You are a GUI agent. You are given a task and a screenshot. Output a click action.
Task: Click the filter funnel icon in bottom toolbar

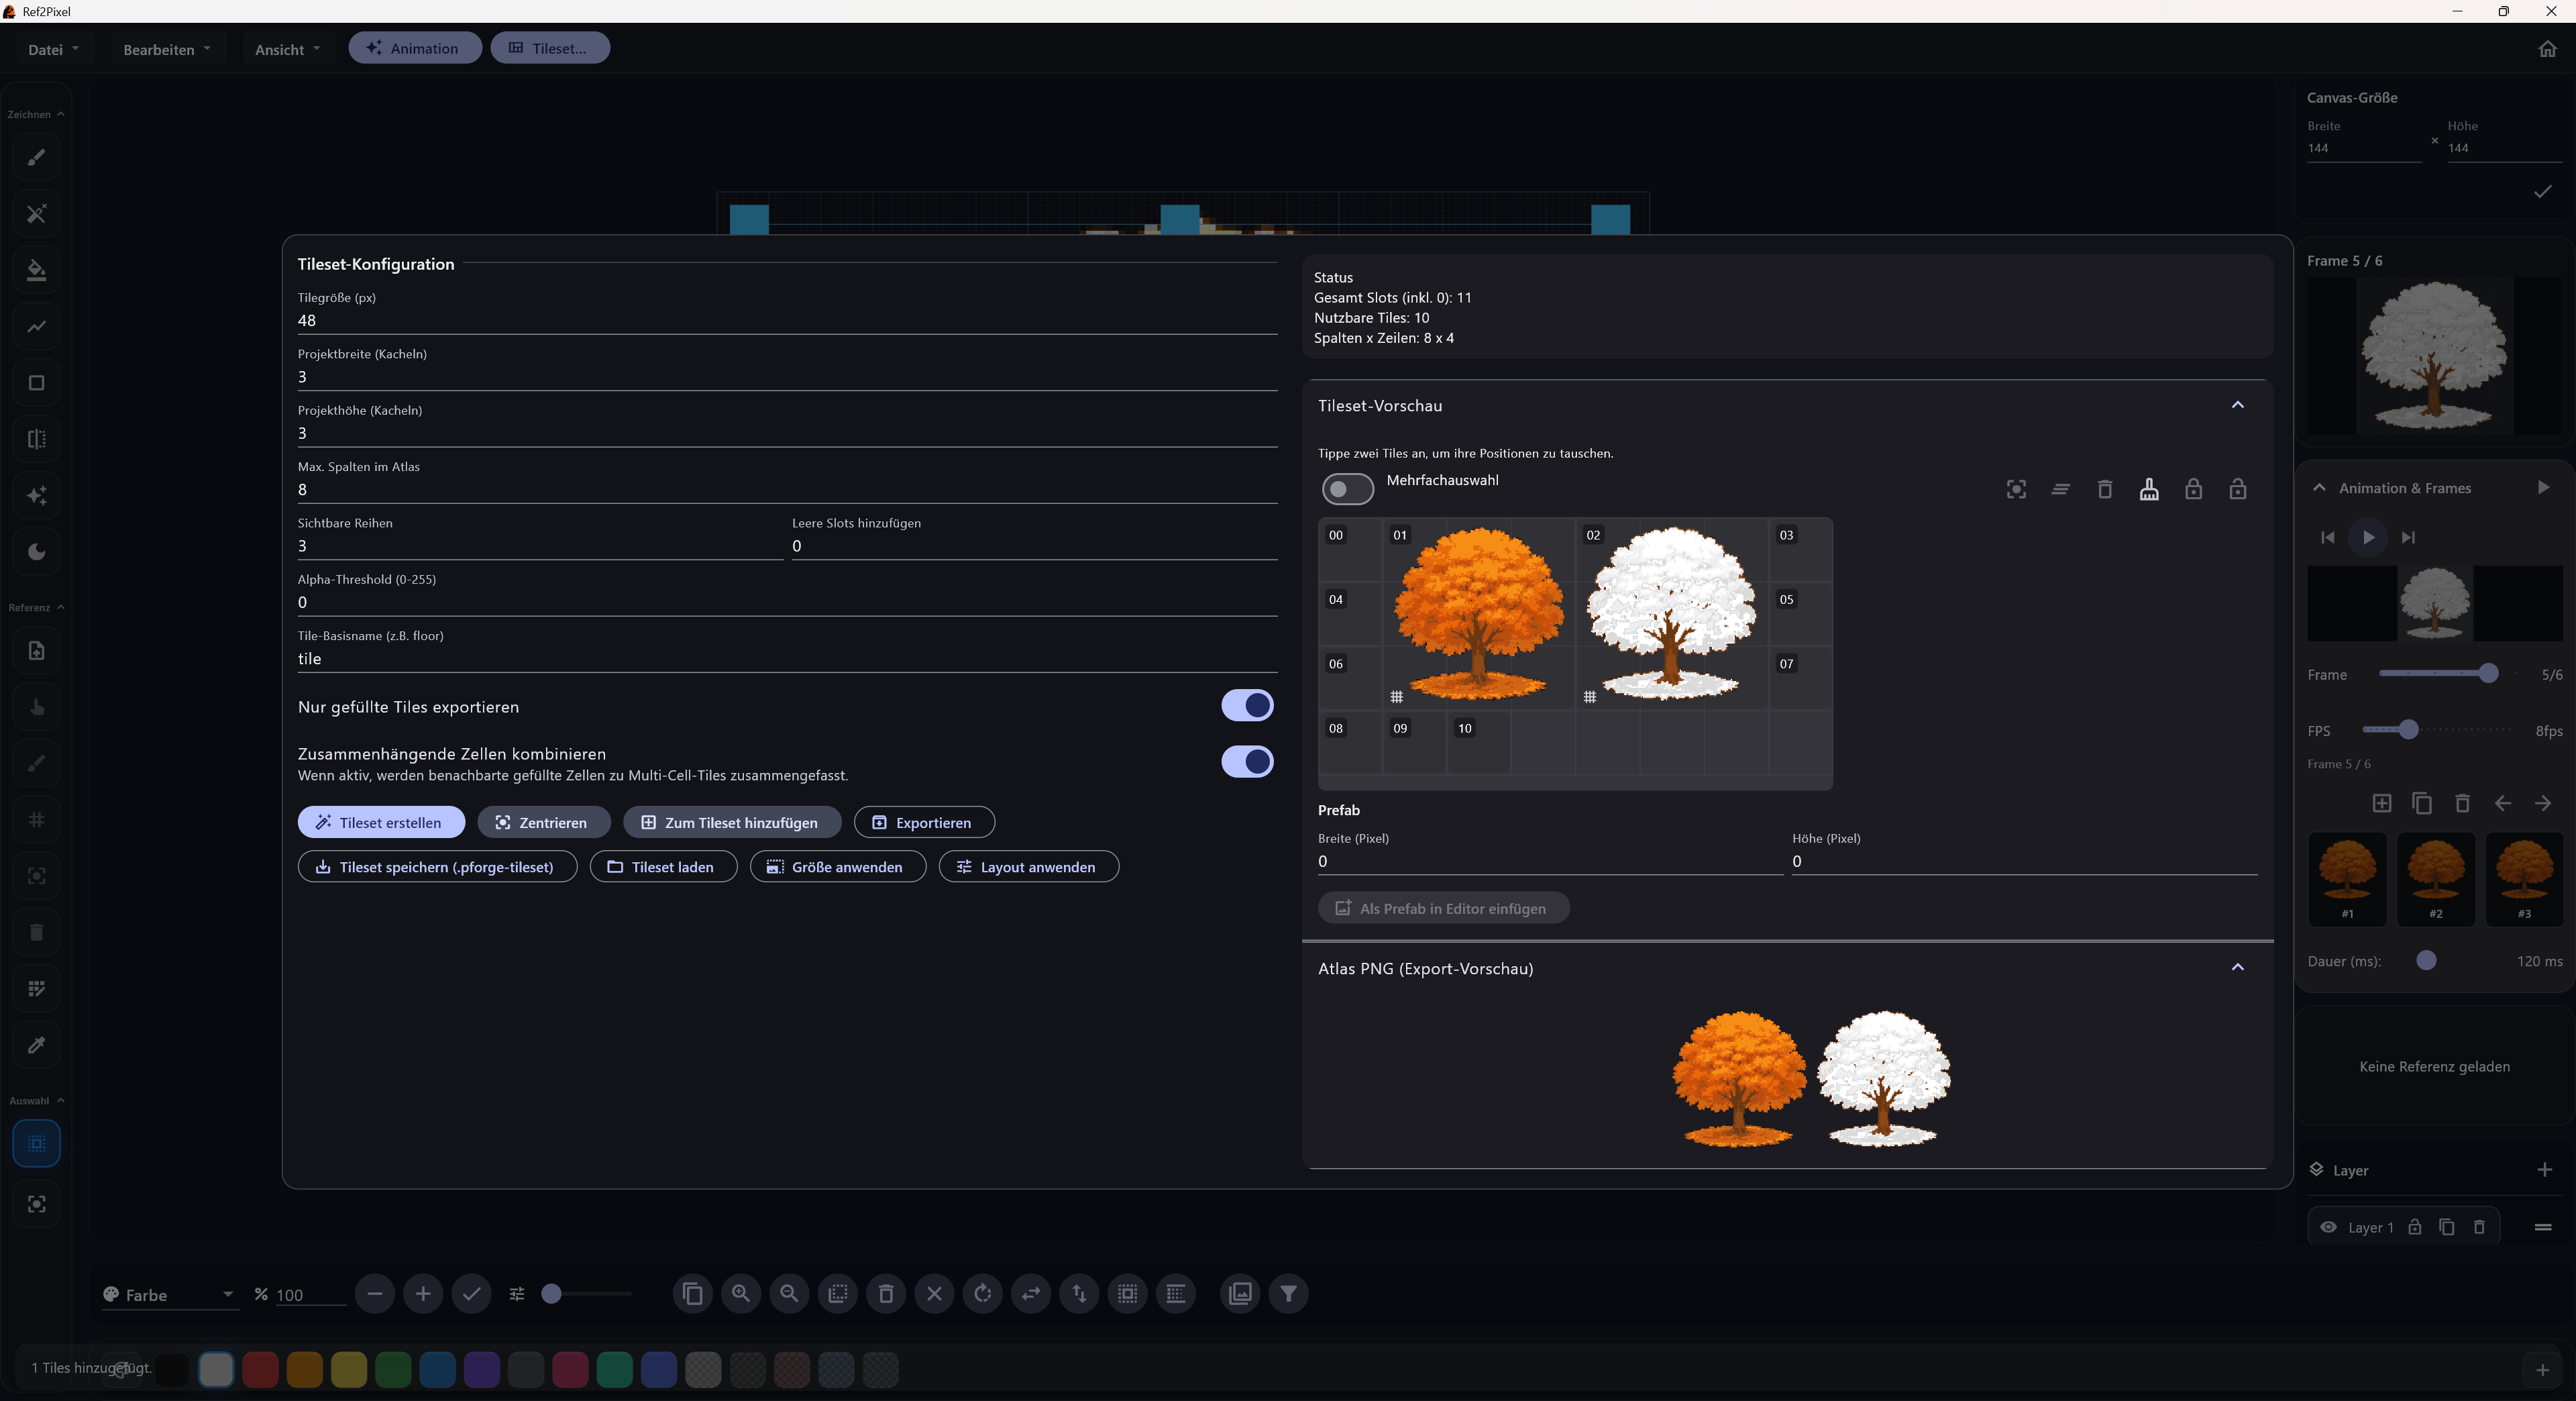[x=1288, y=1293]
